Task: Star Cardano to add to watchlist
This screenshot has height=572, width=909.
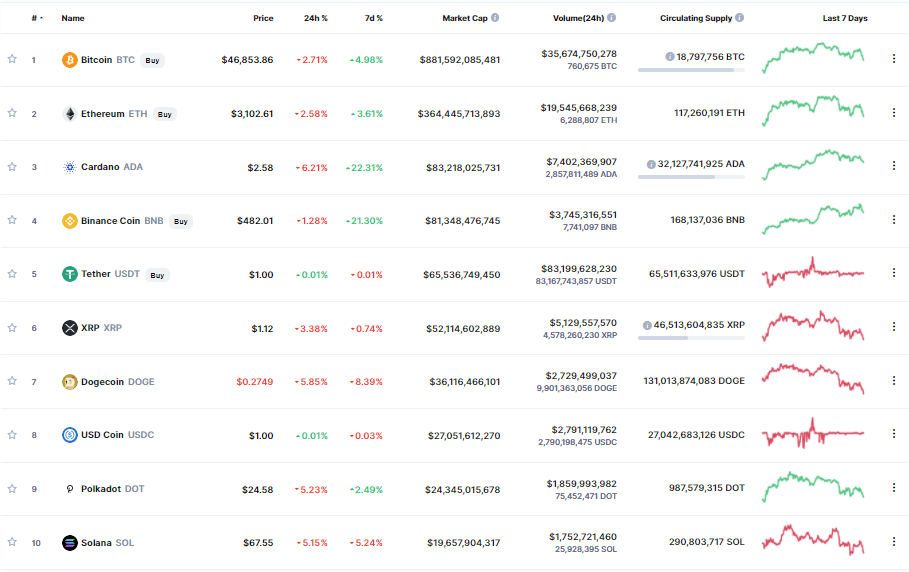Action: (12, 167)
